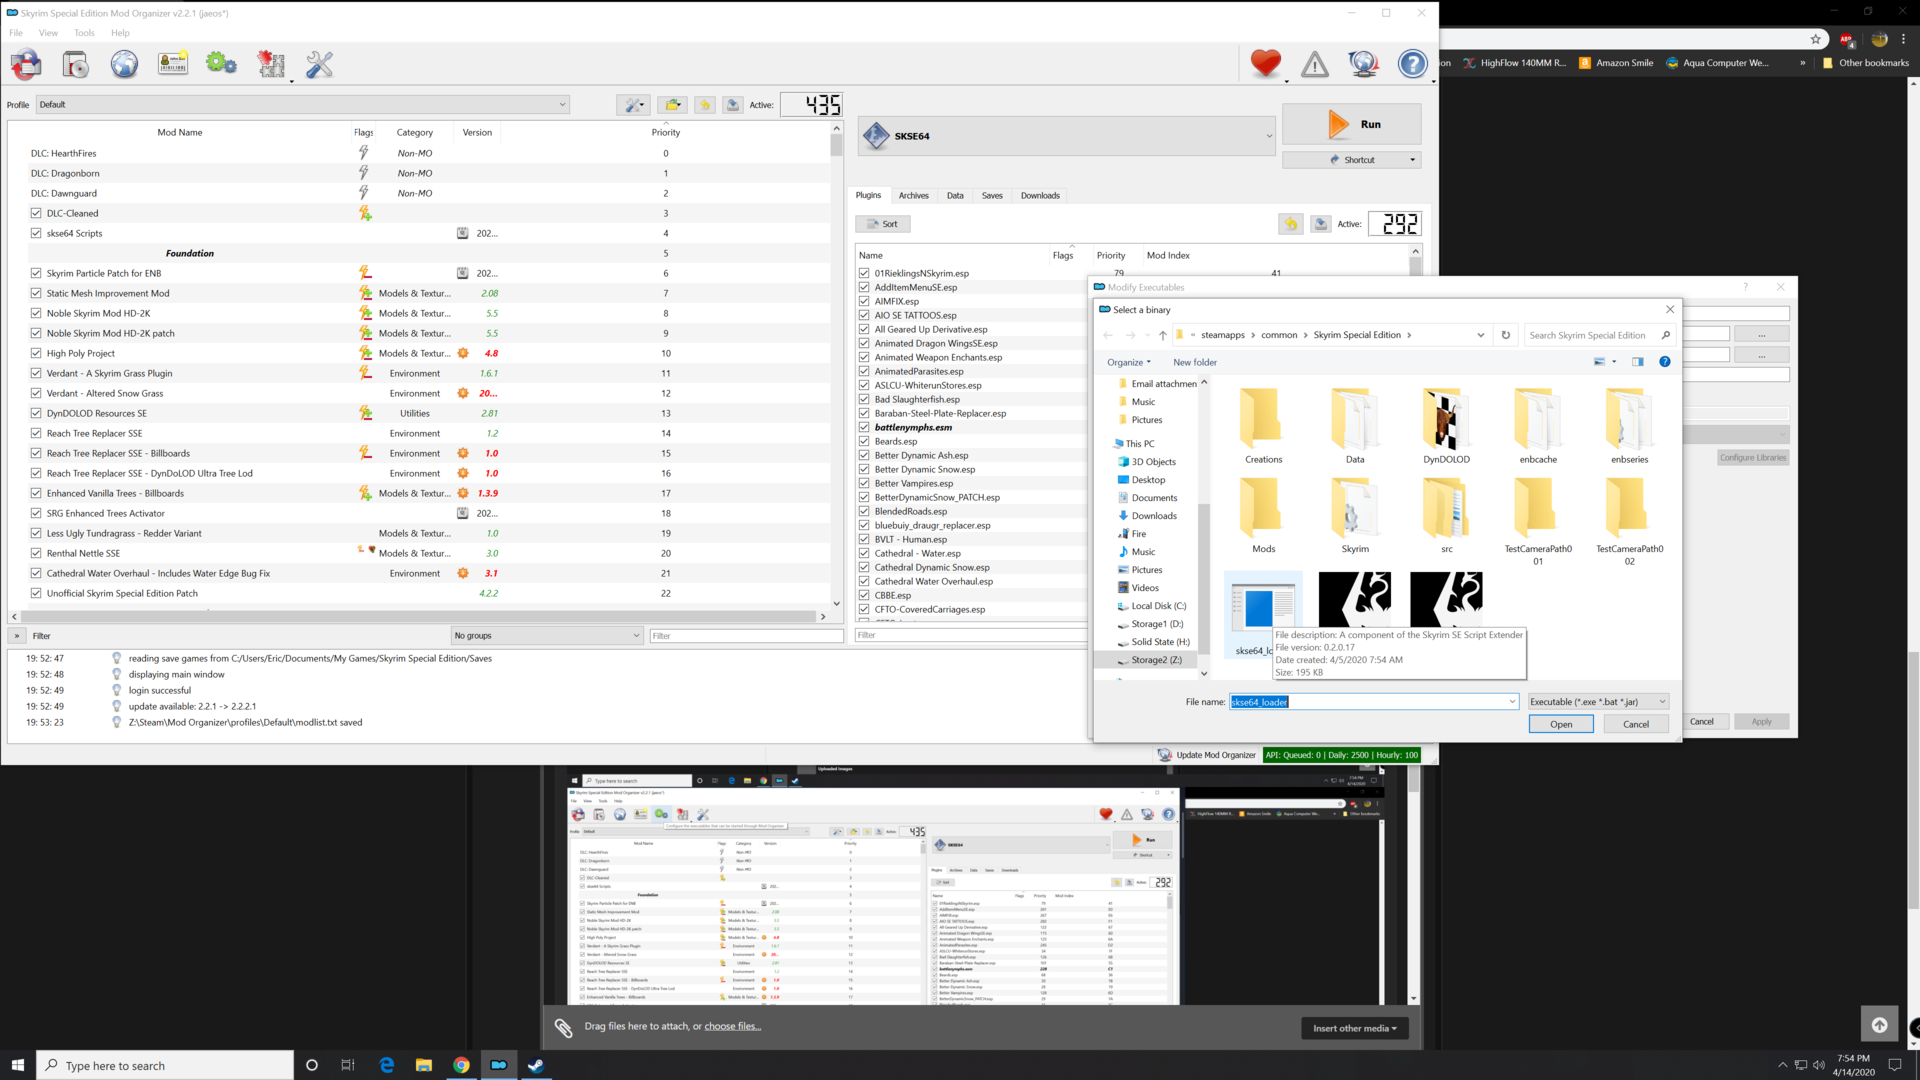Click the warning triangle Problems icon
This screenshot has width=1920, height=1080.
click(1315, 65)
